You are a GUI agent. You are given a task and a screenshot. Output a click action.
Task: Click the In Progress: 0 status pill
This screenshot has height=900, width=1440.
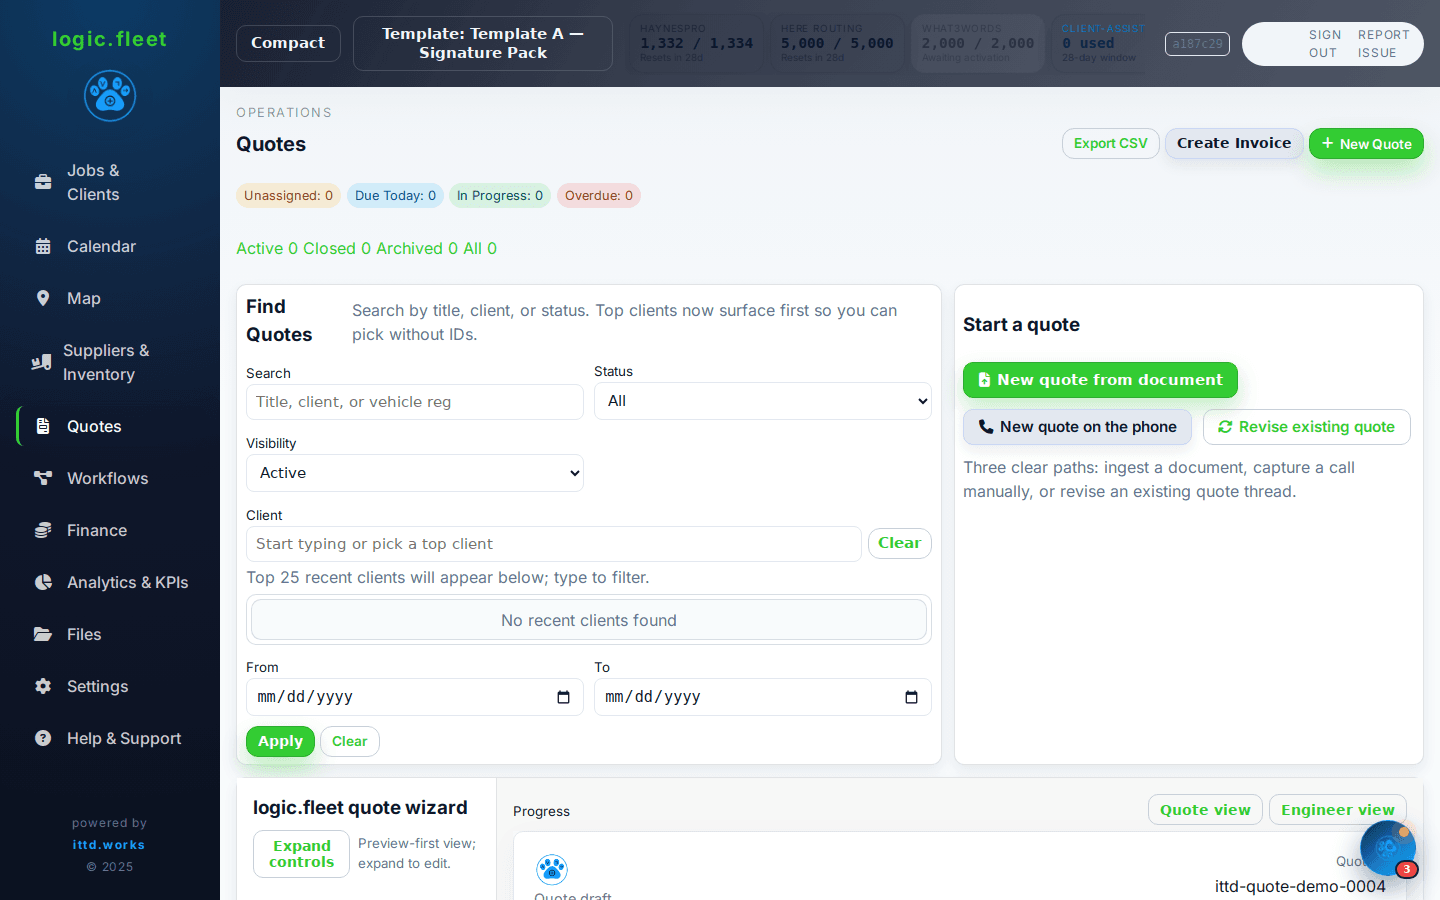coord(499,195)
